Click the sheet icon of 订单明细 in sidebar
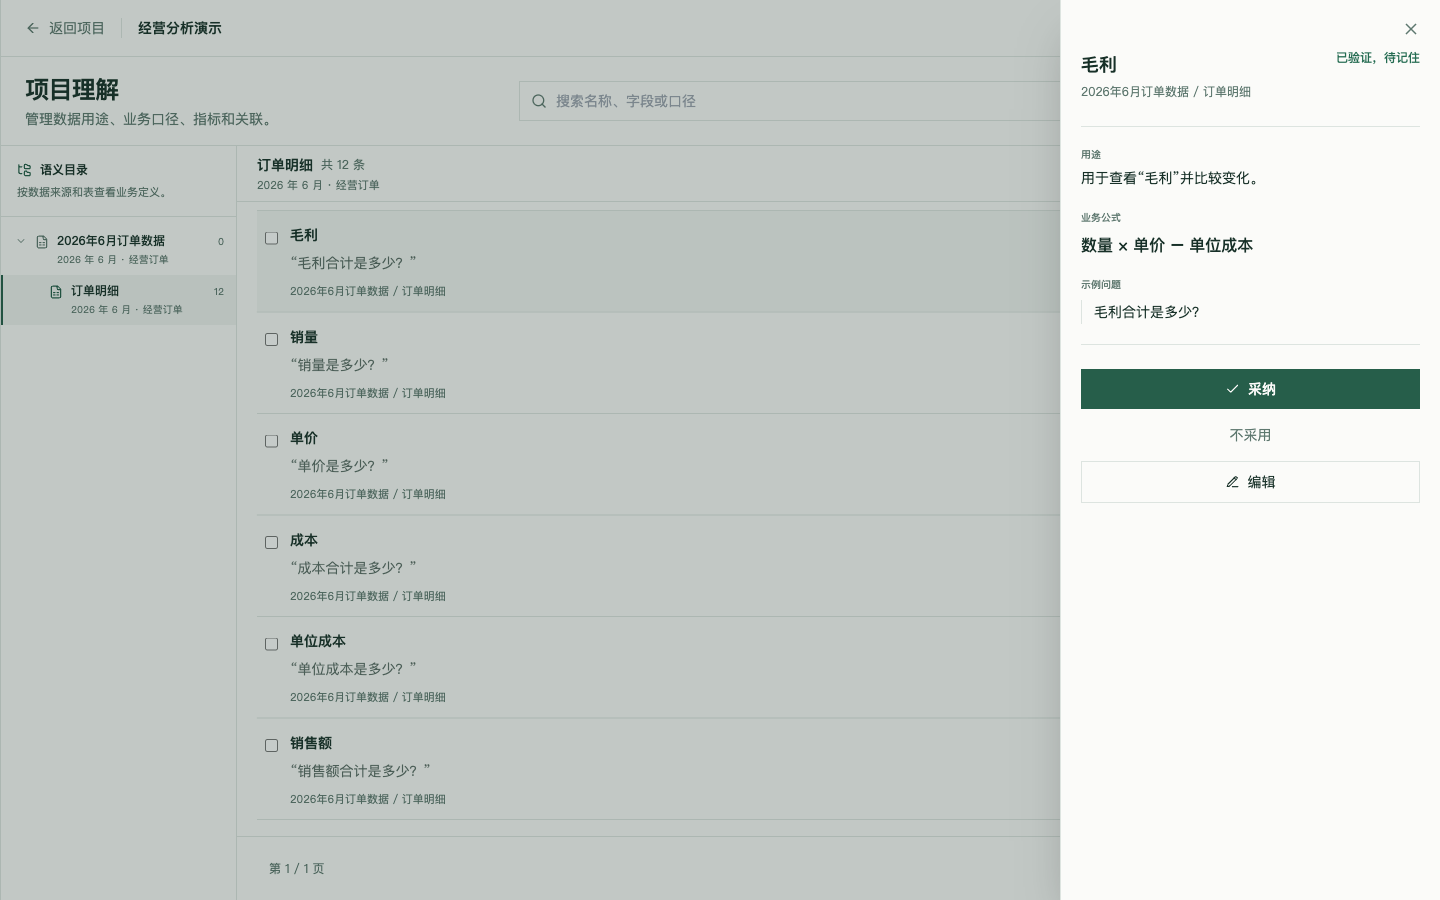 [56, 292]
